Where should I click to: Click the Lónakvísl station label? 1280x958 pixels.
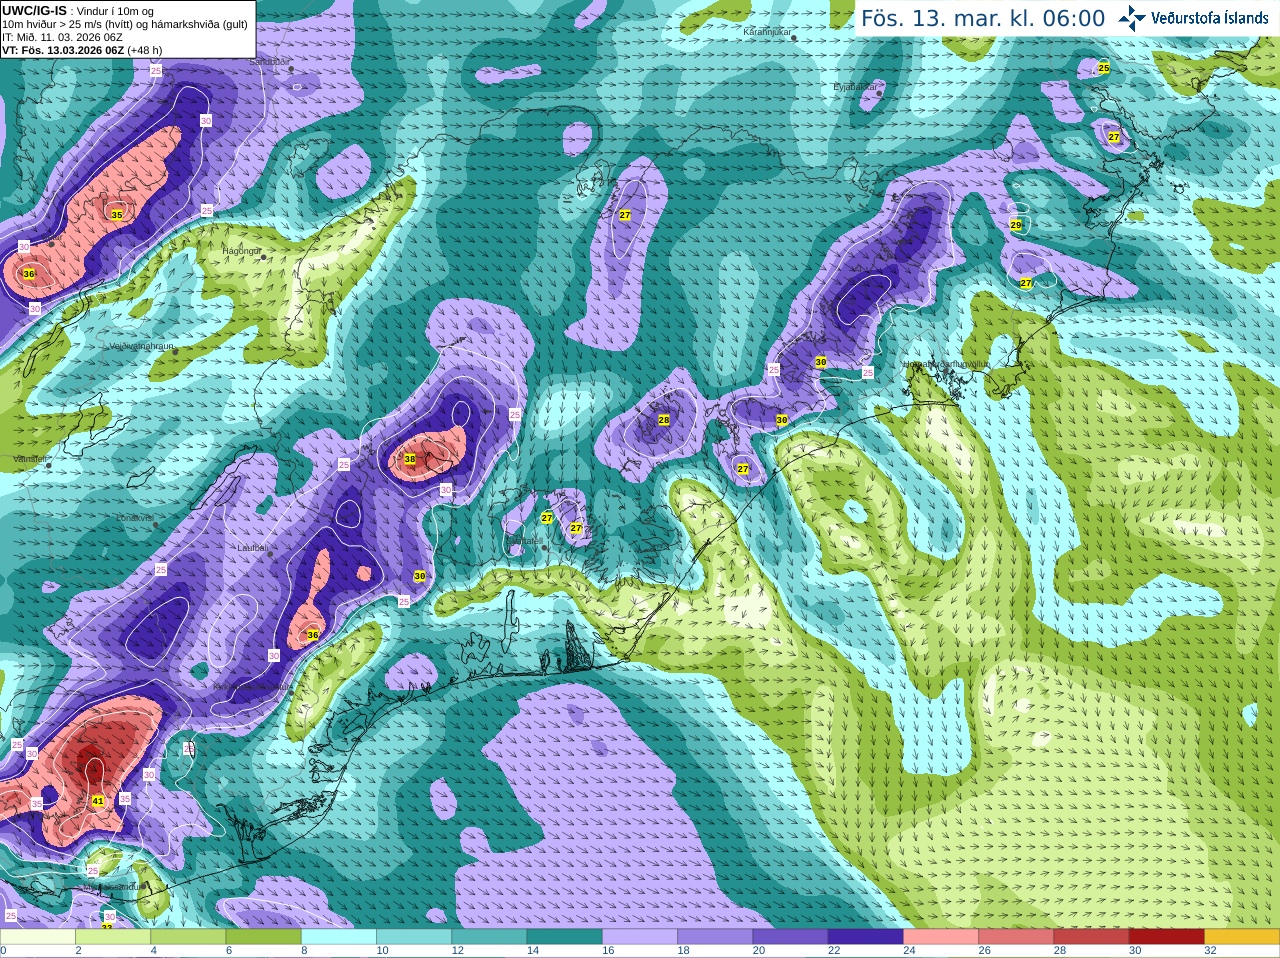tap(135, 518)
